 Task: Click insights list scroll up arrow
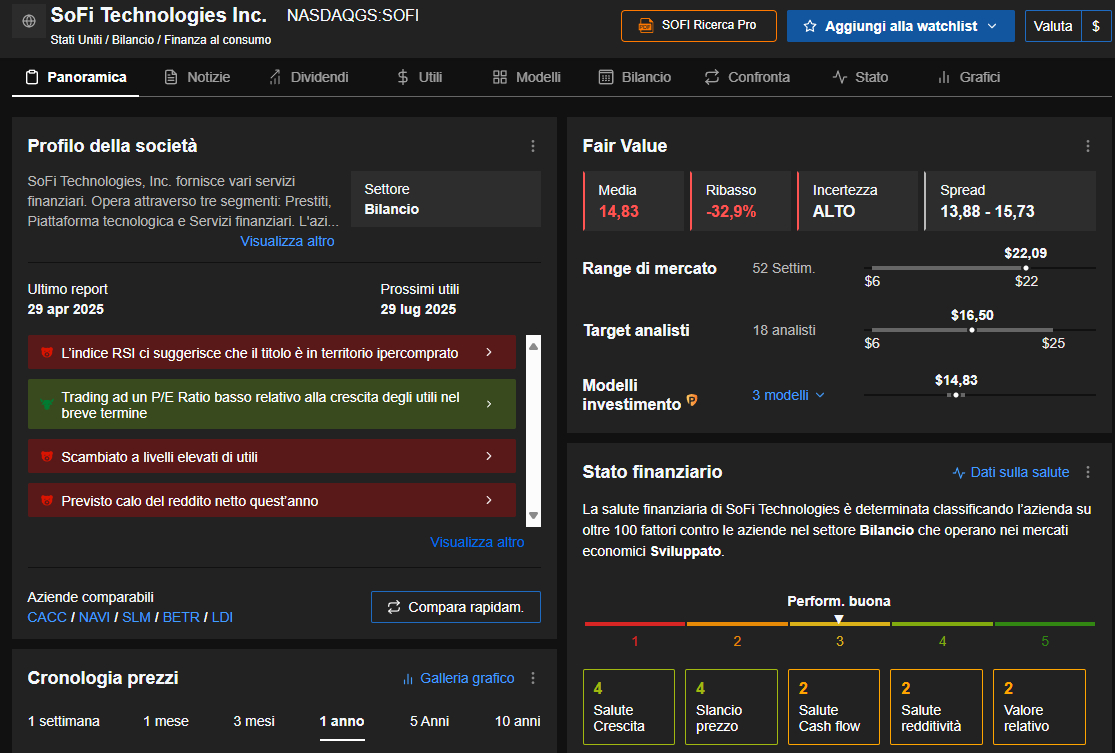pyautogui.click(x=533, y=346)
